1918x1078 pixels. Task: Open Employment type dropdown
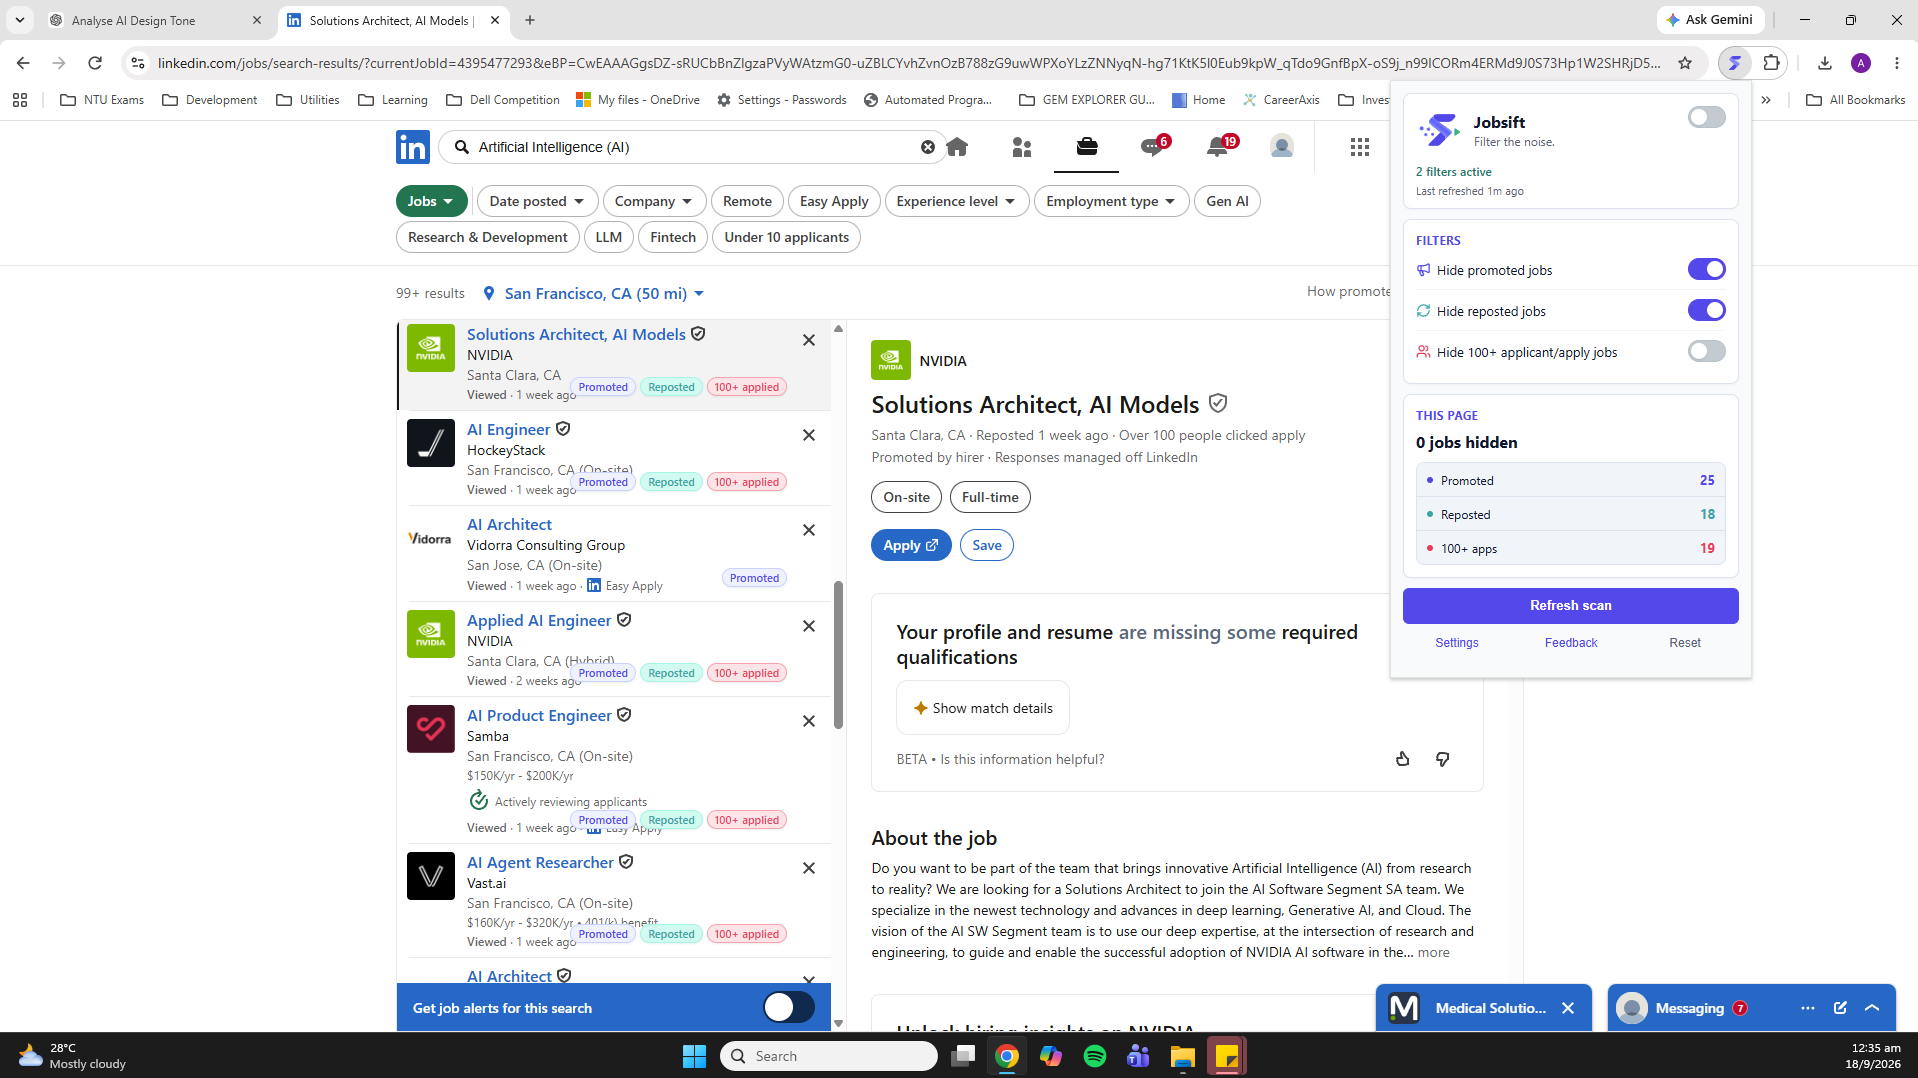1111,201
